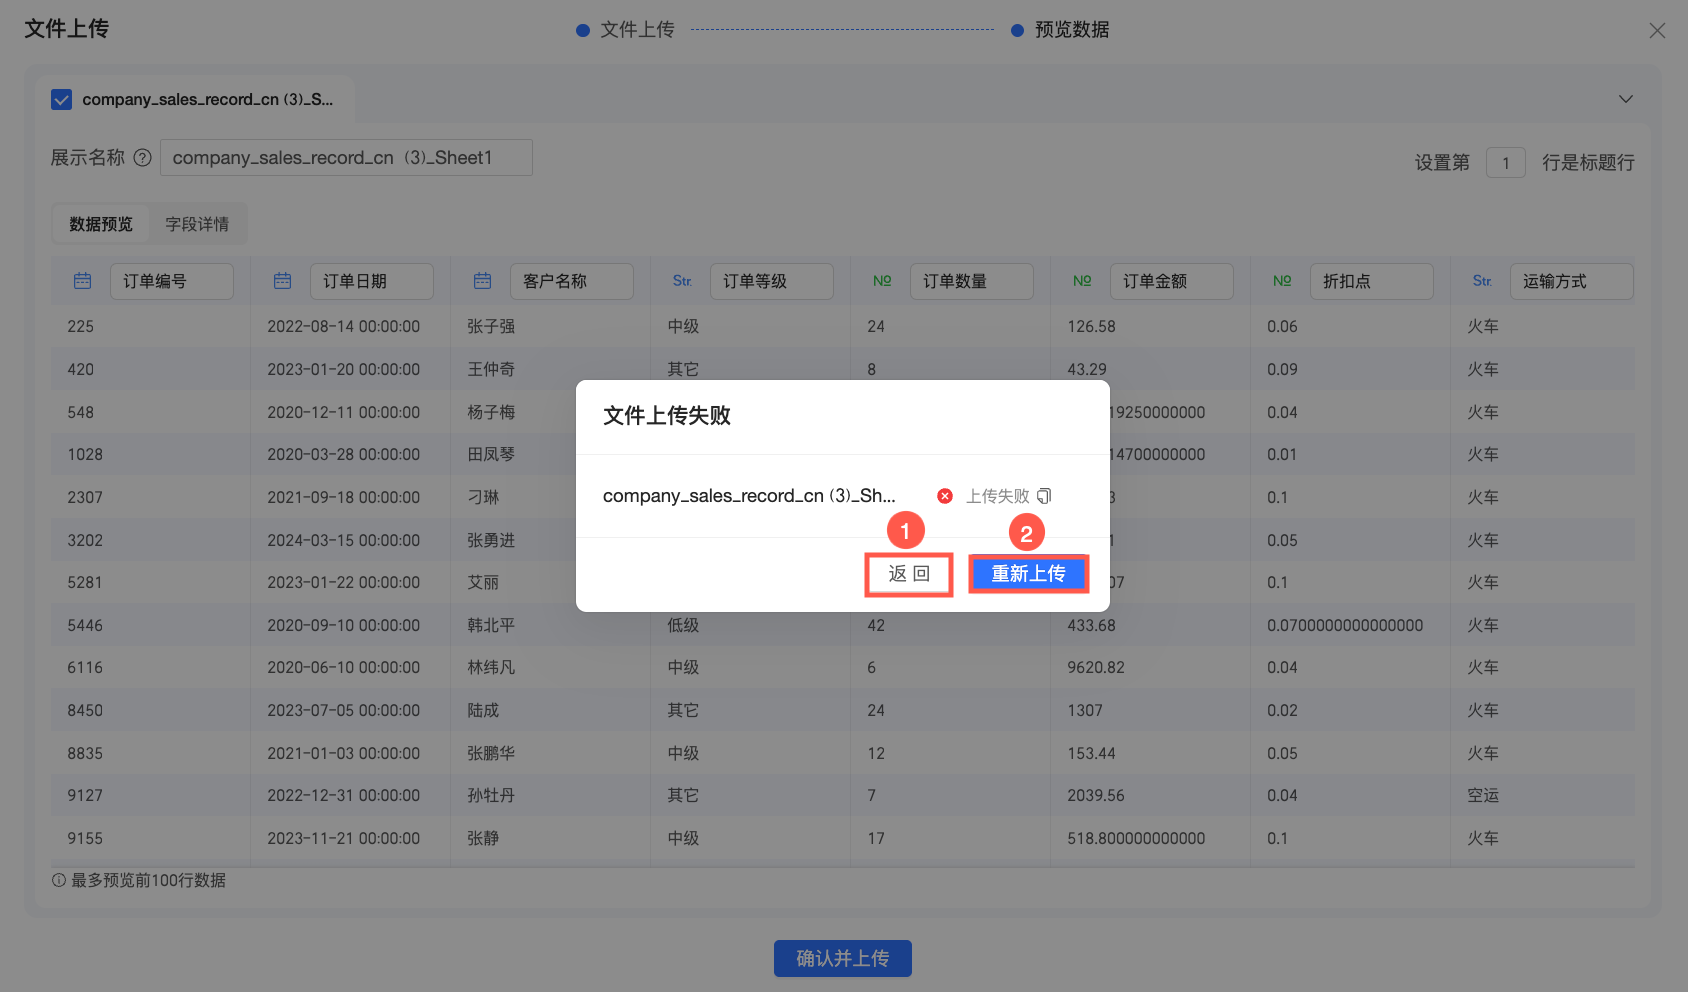
Task: Click the number type icon for 订单金额
Action: coord(1083,281)
